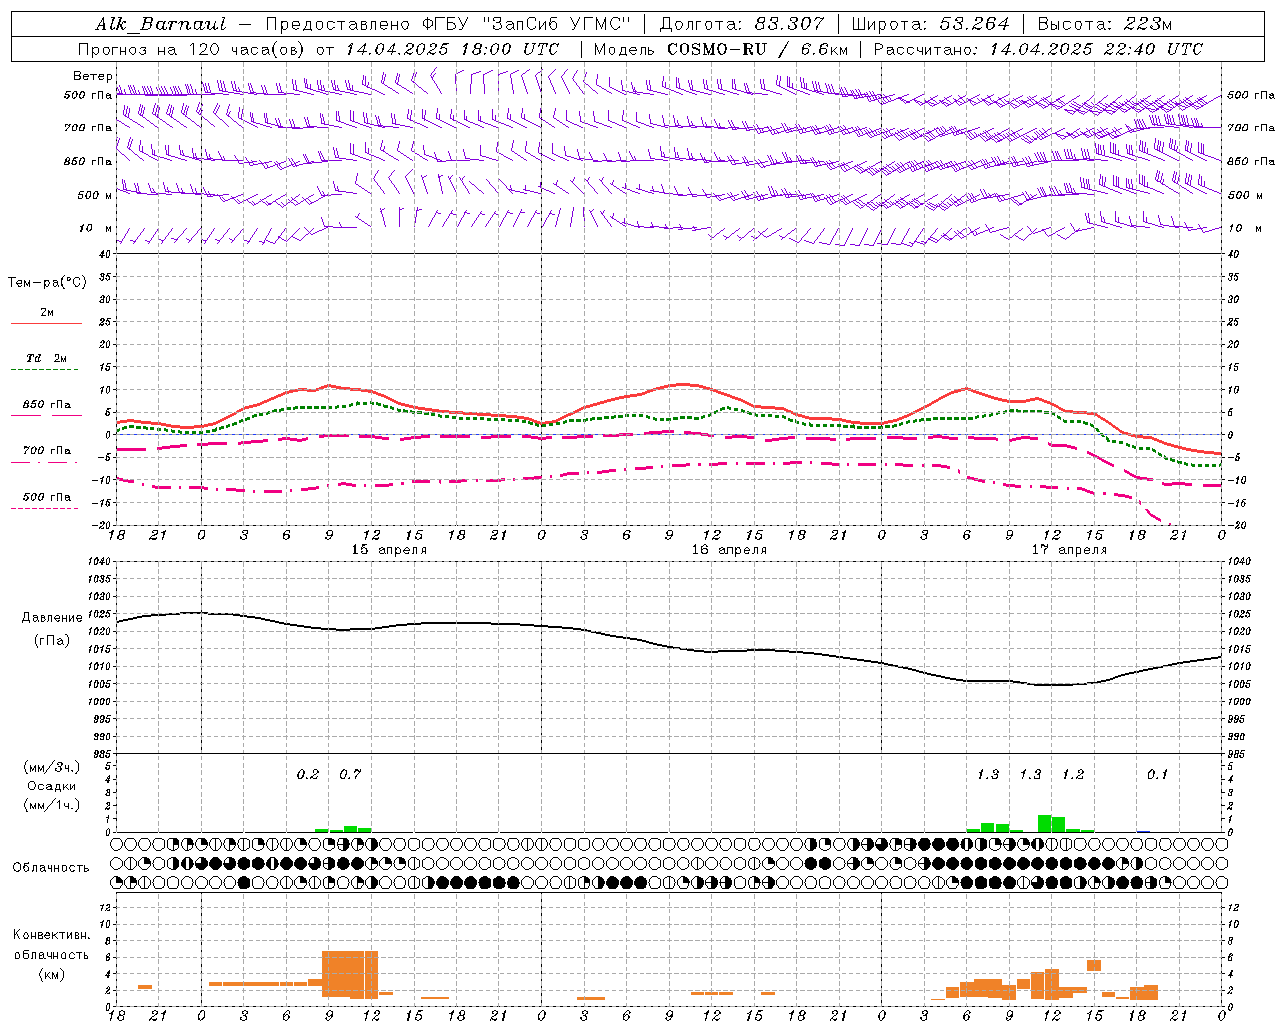This screenshot has width=1280, height=1024.
Task: Click the precipitation amount '0.2'
Action: (x=308, y=774)
